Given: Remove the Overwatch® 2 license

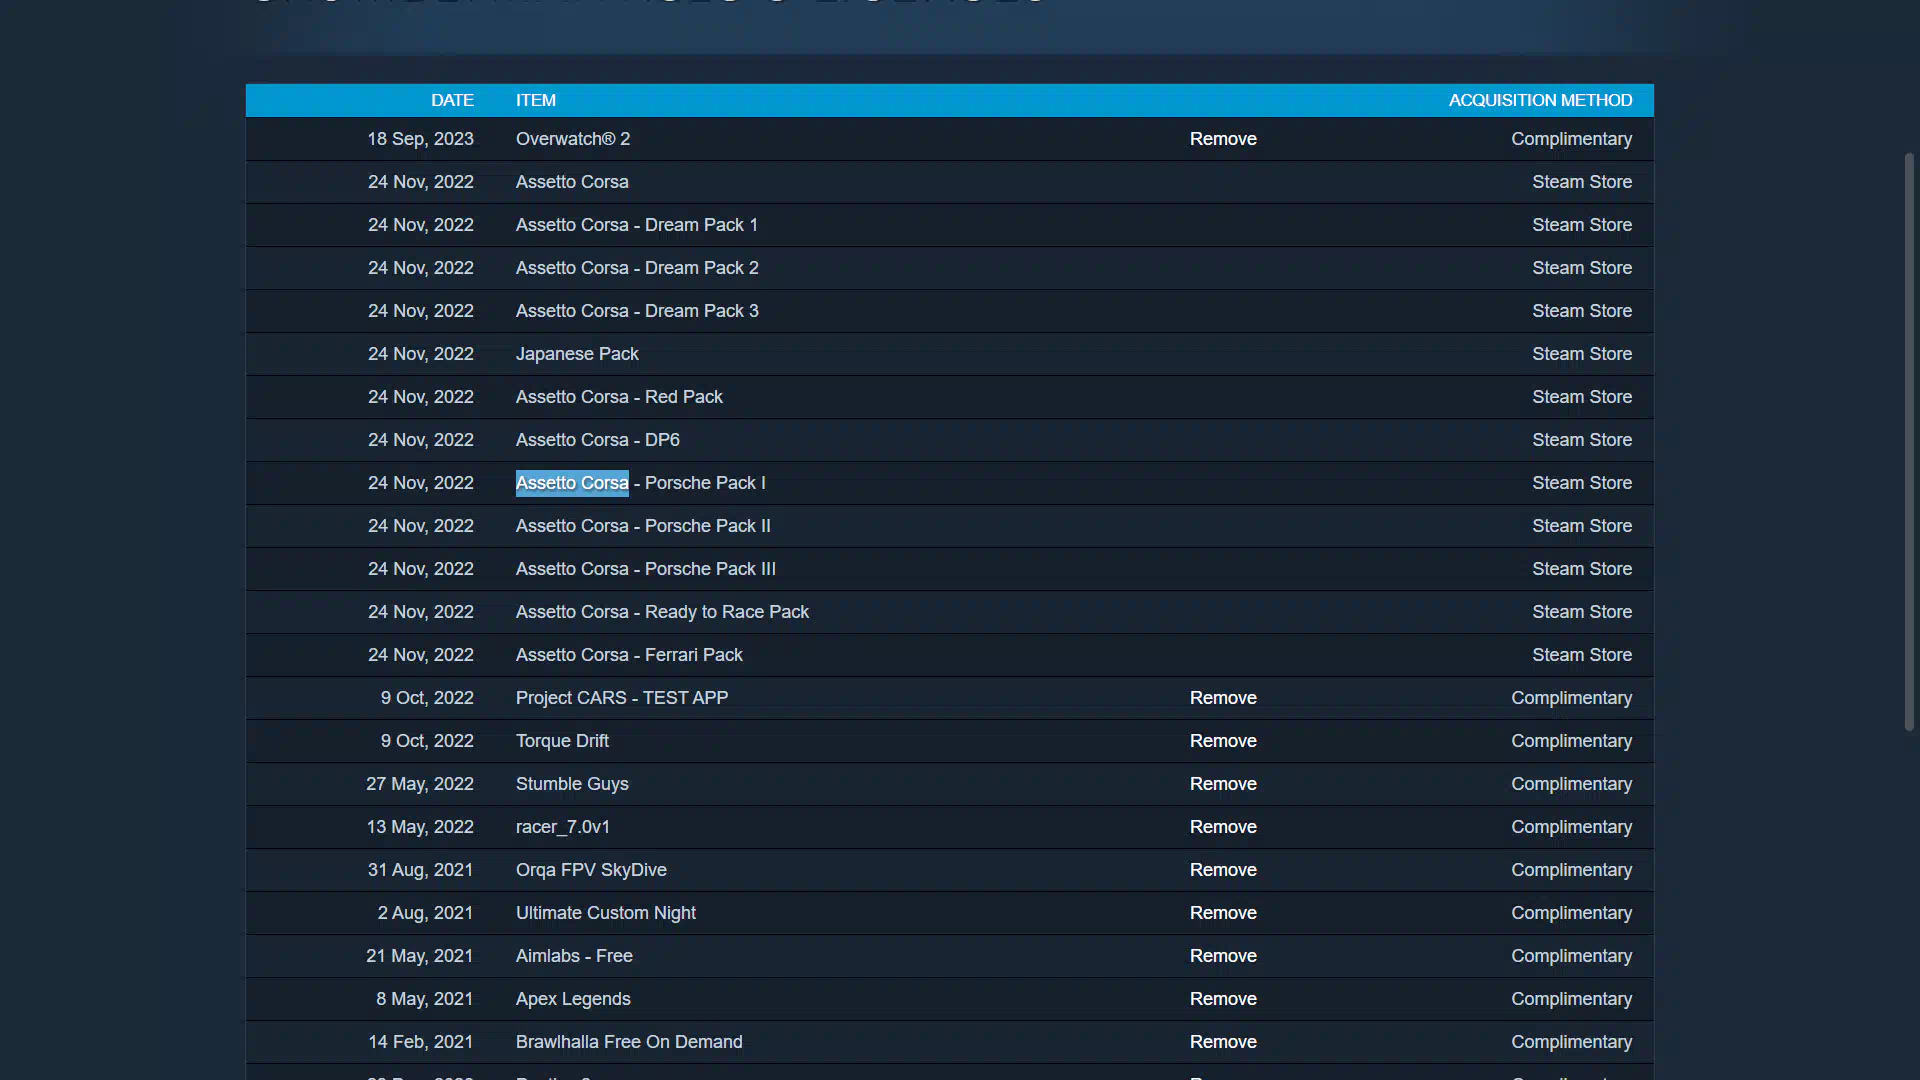Looking at the screenshot, I should point(1223,139).
